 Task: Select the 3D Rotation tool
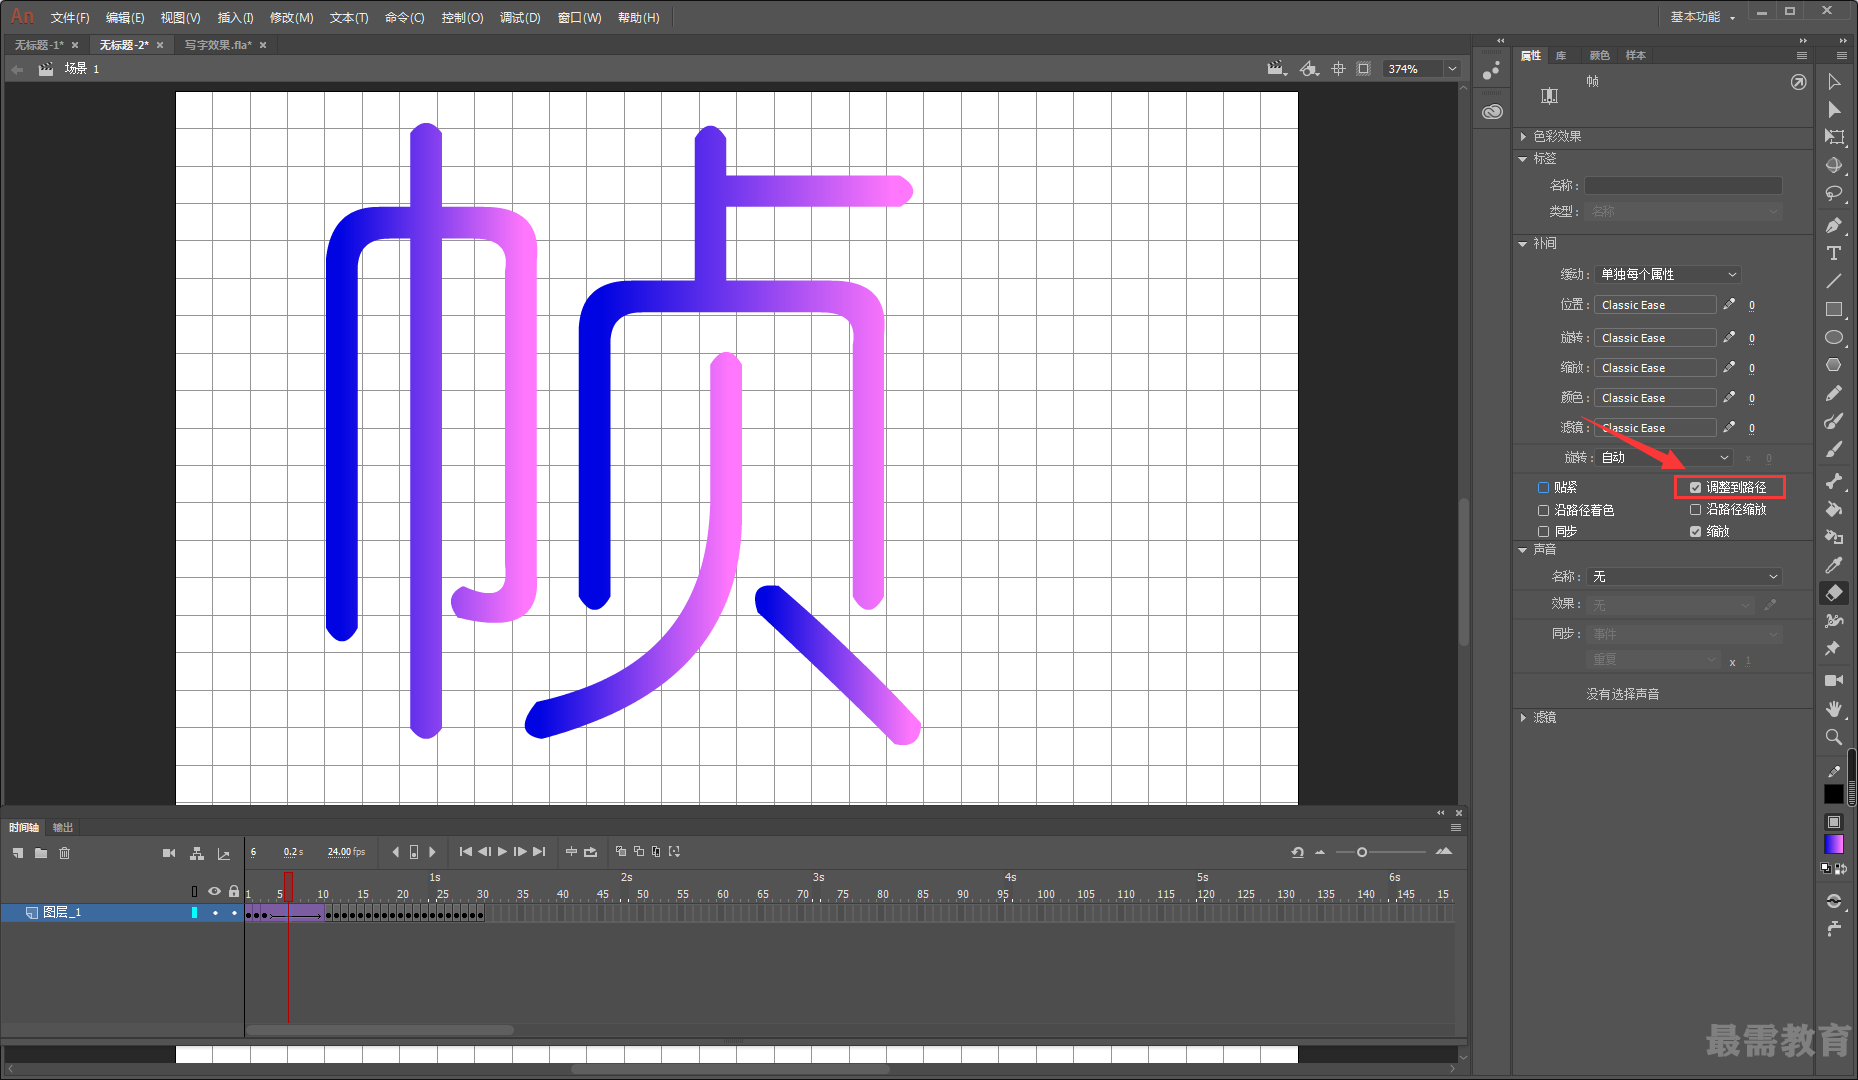[1834, 165]
